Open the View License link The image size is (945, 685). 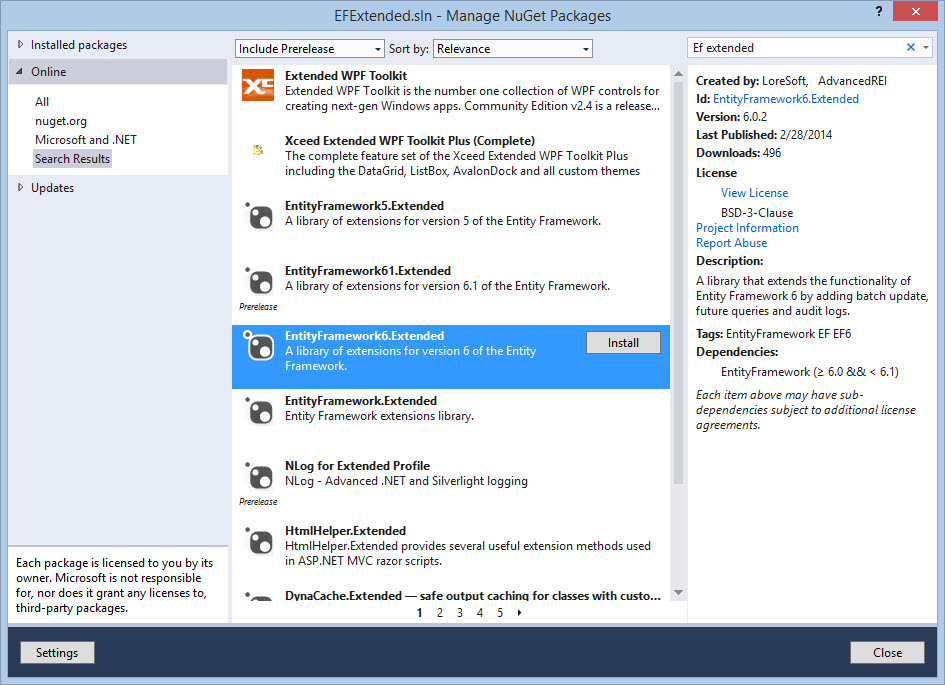(755, 193)
